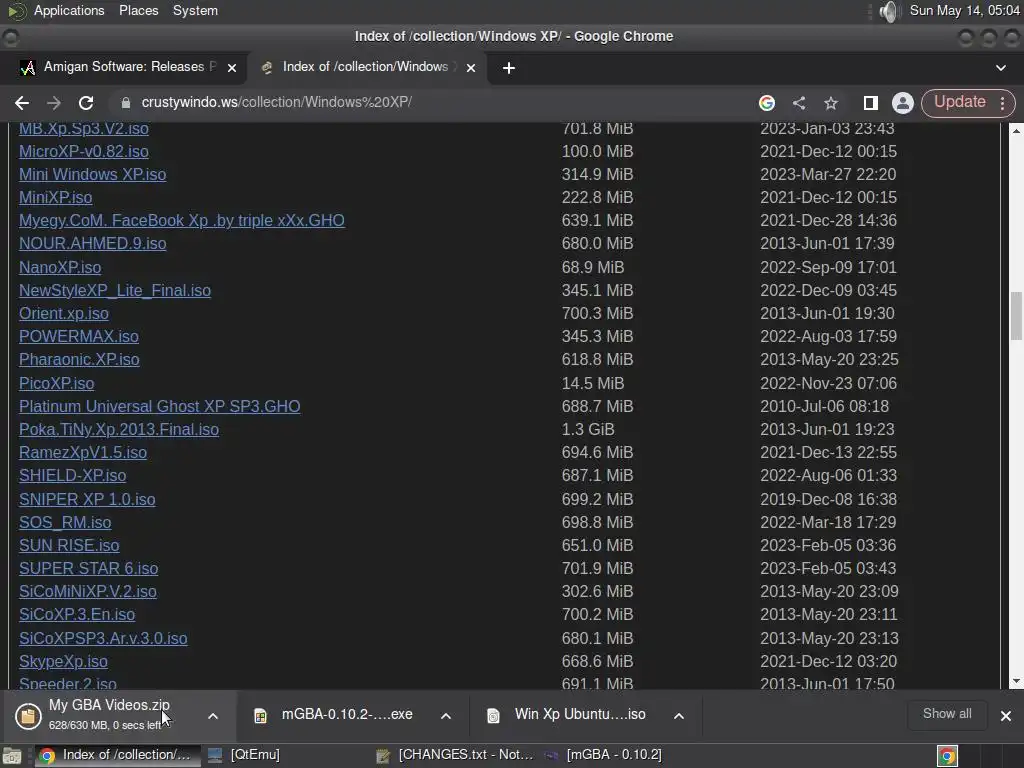The image size is (1024, 768).
Task: Reload the current page
Action: [86, 103]
